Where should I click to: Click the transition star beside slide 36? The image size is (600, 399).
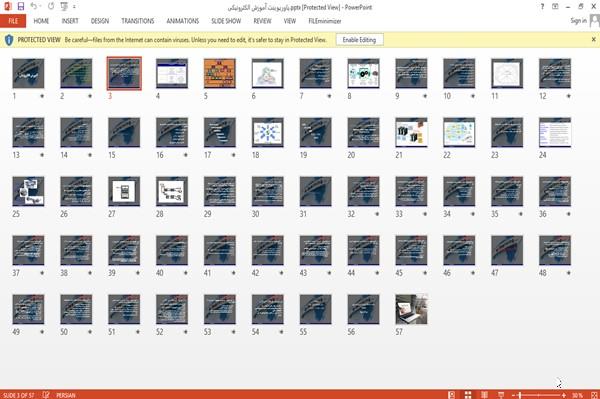(569, 214)
